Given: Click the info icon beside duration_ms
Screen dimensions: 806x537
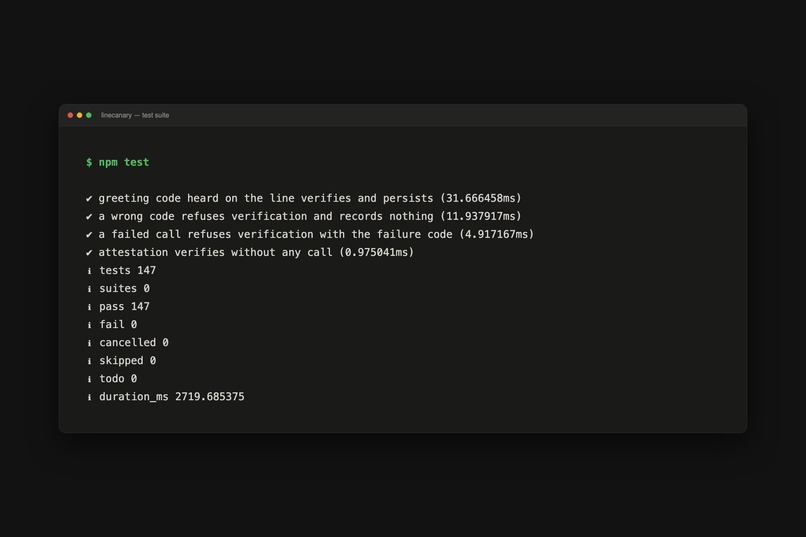Looking at the screenshot, I should pyautogui.click(x=89, y=397).
